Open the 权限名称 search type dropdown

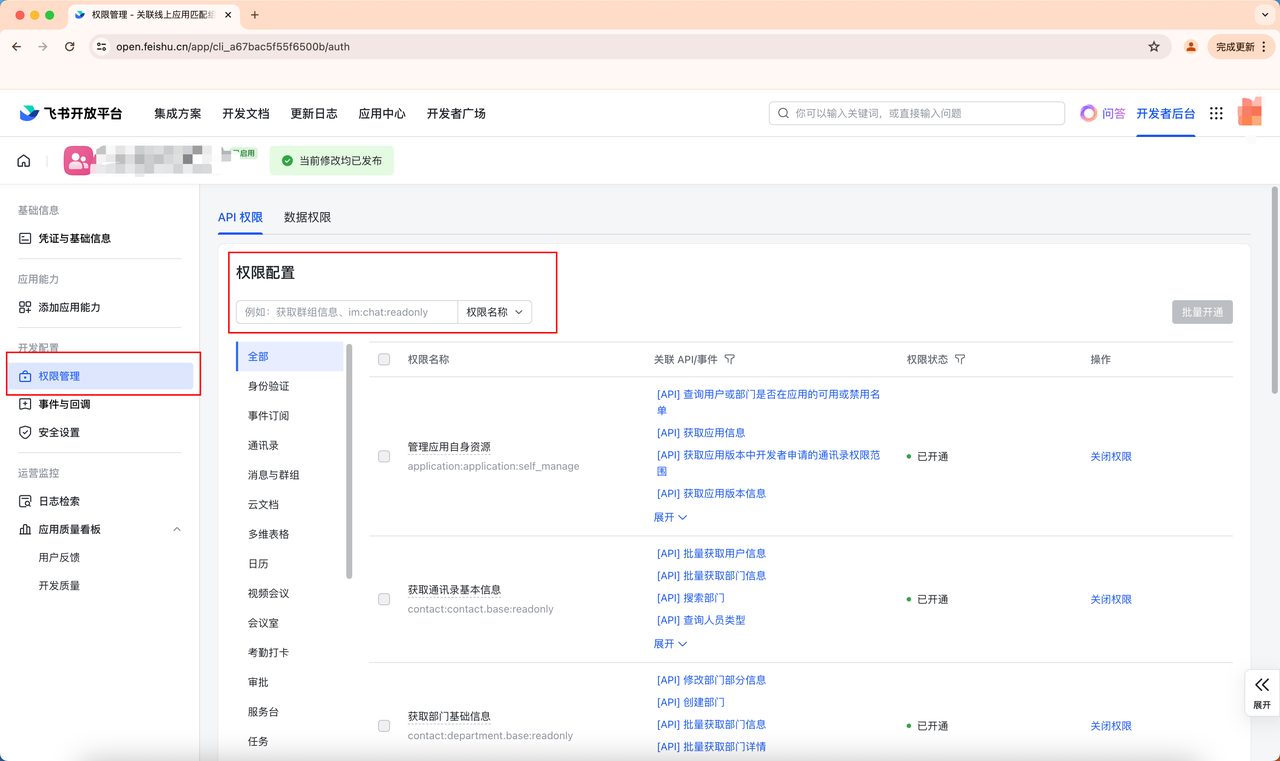[x=494, y=312]
